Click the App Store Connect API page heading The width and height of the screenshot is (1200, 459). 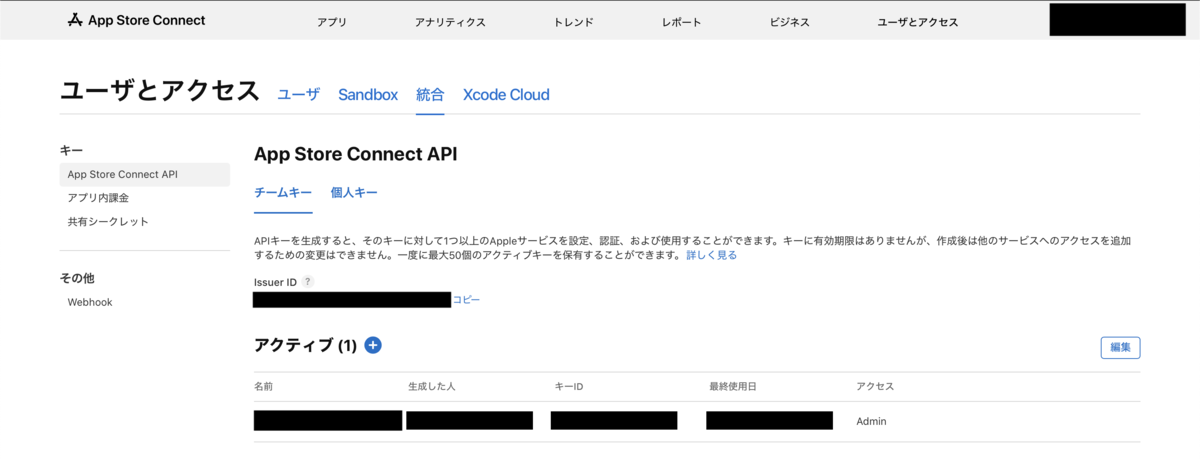click(x=356, y=154)
